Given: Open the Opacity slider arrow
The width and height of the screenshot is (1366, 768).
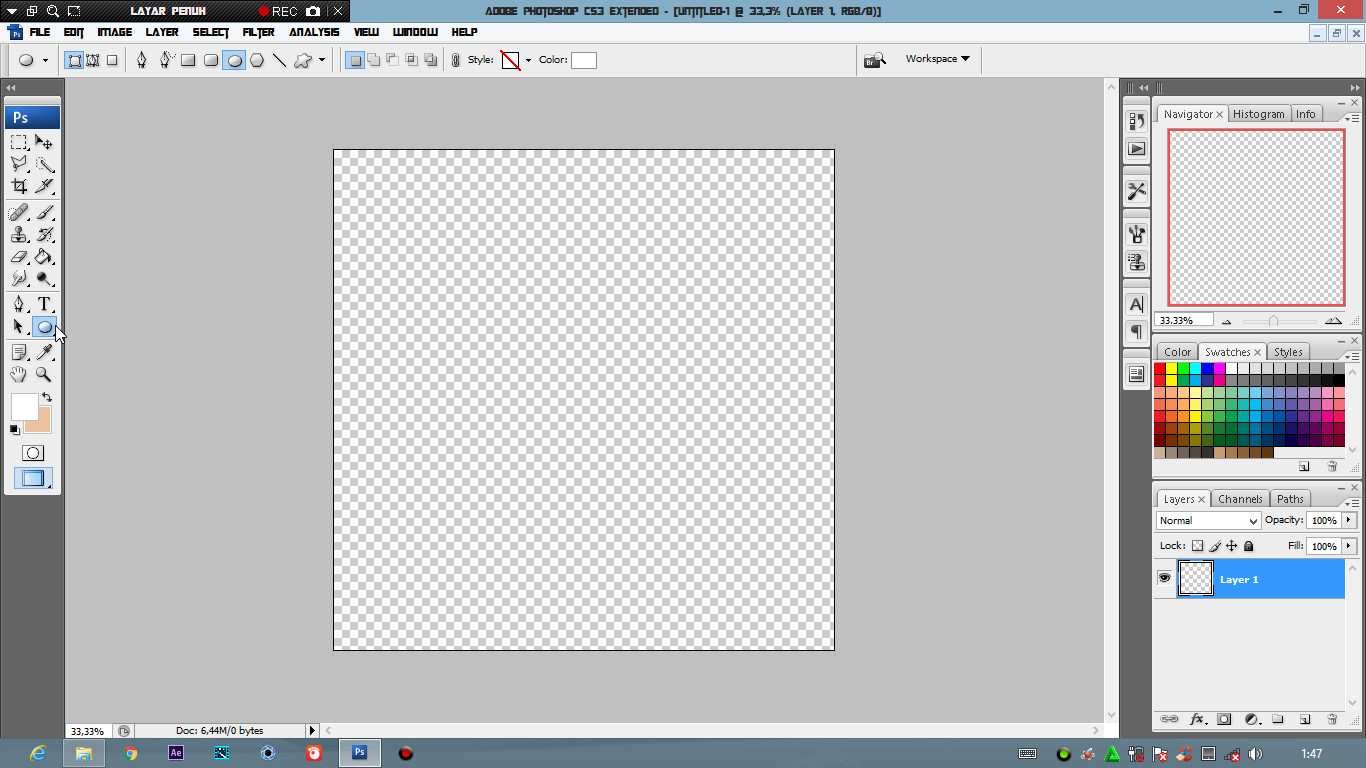Looking at the screenshot, I should pyautogui.click(x=1350, y=520).
